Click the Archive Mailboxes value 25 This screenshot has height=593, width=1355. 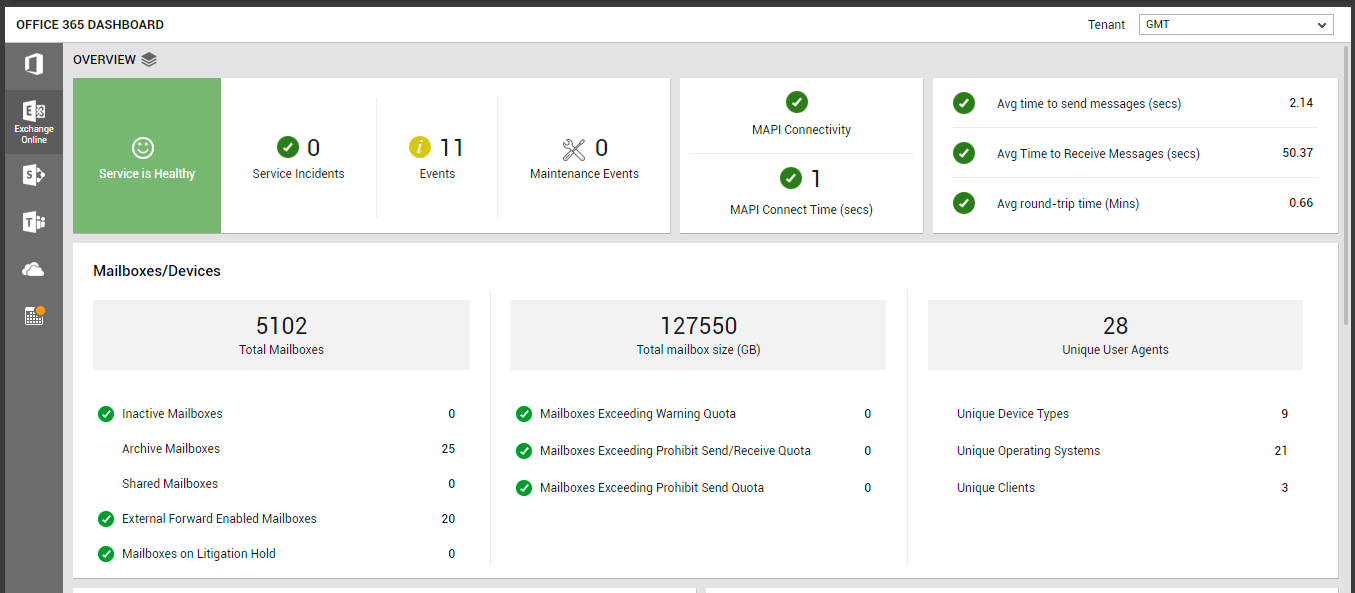click(x=448, y=449)
